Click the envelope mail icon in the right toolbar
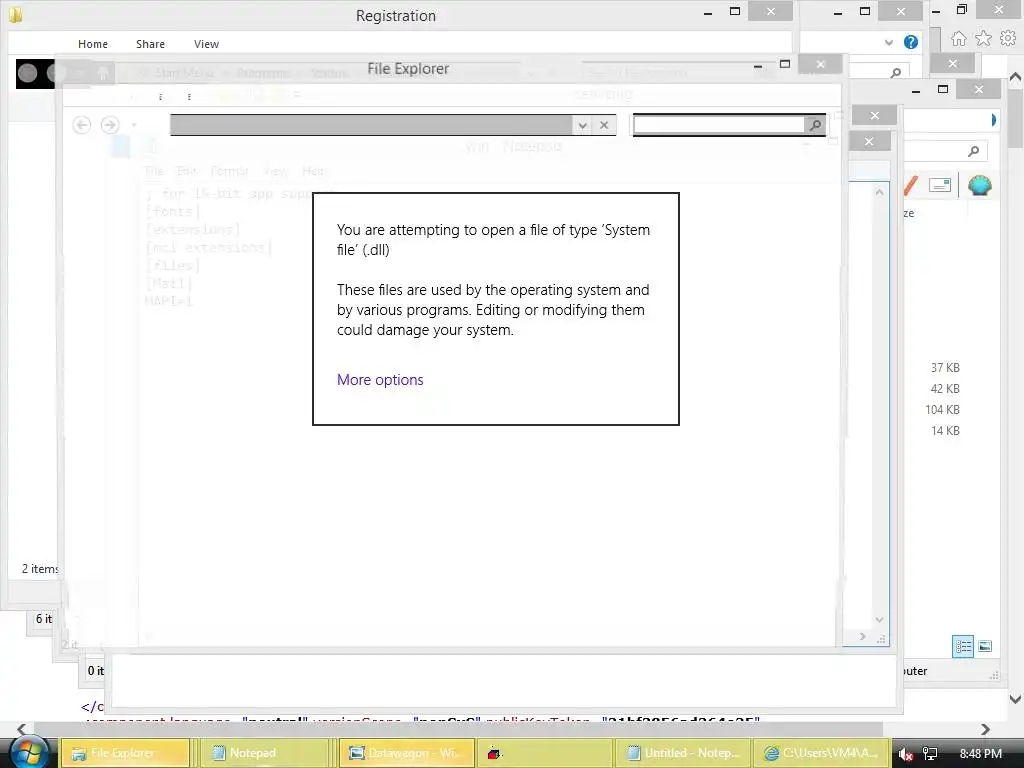Screen dimensions: 1024x768 939,185
